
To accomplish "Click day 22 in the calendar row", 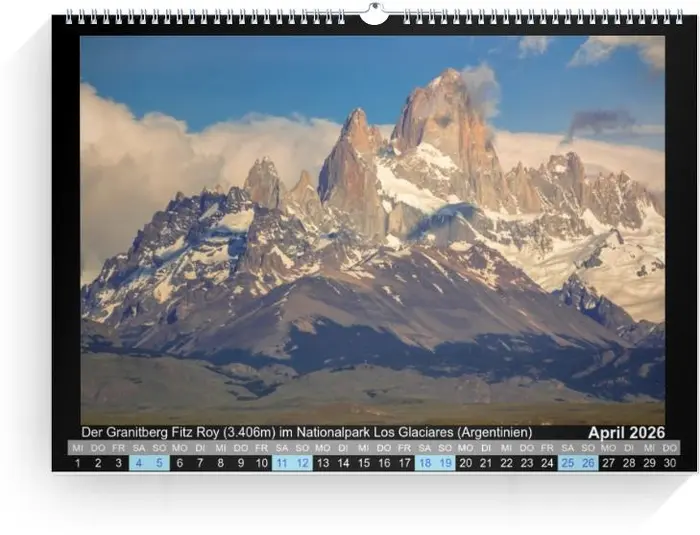I will pos(507,463).
